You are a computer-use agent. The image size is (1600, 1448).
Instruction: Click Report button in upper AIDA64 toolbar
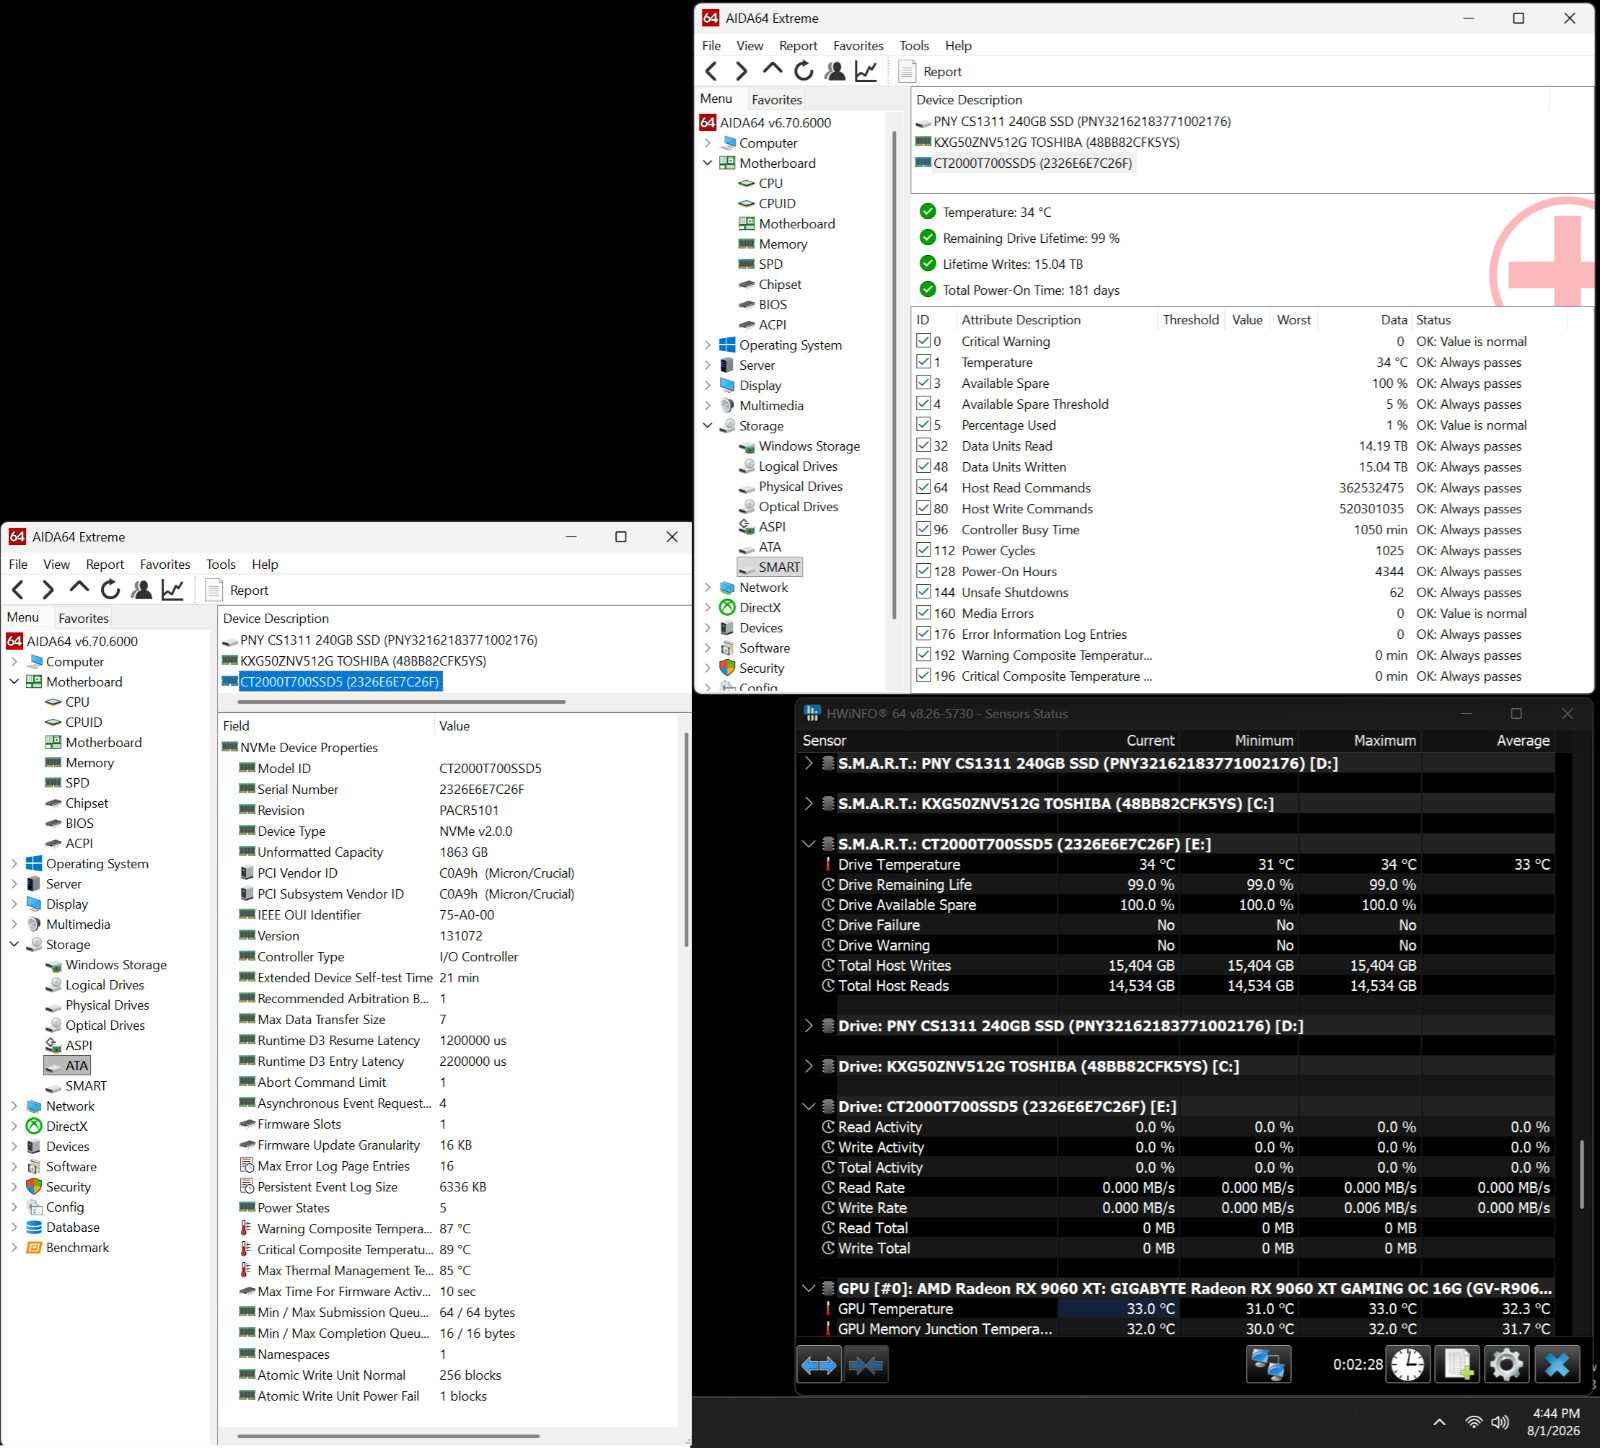pos(931,71)
